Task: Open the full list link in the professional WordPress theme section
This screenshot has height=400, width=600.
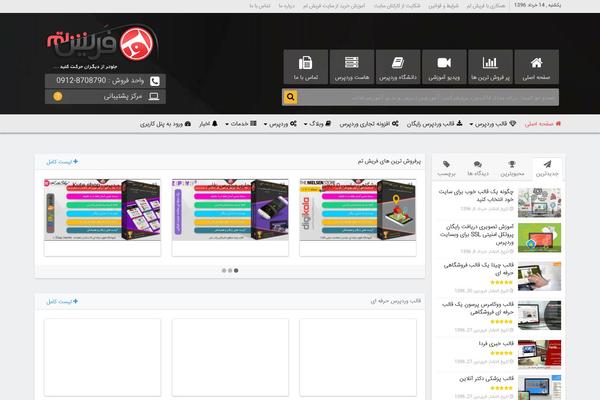Action: (62, 301)
